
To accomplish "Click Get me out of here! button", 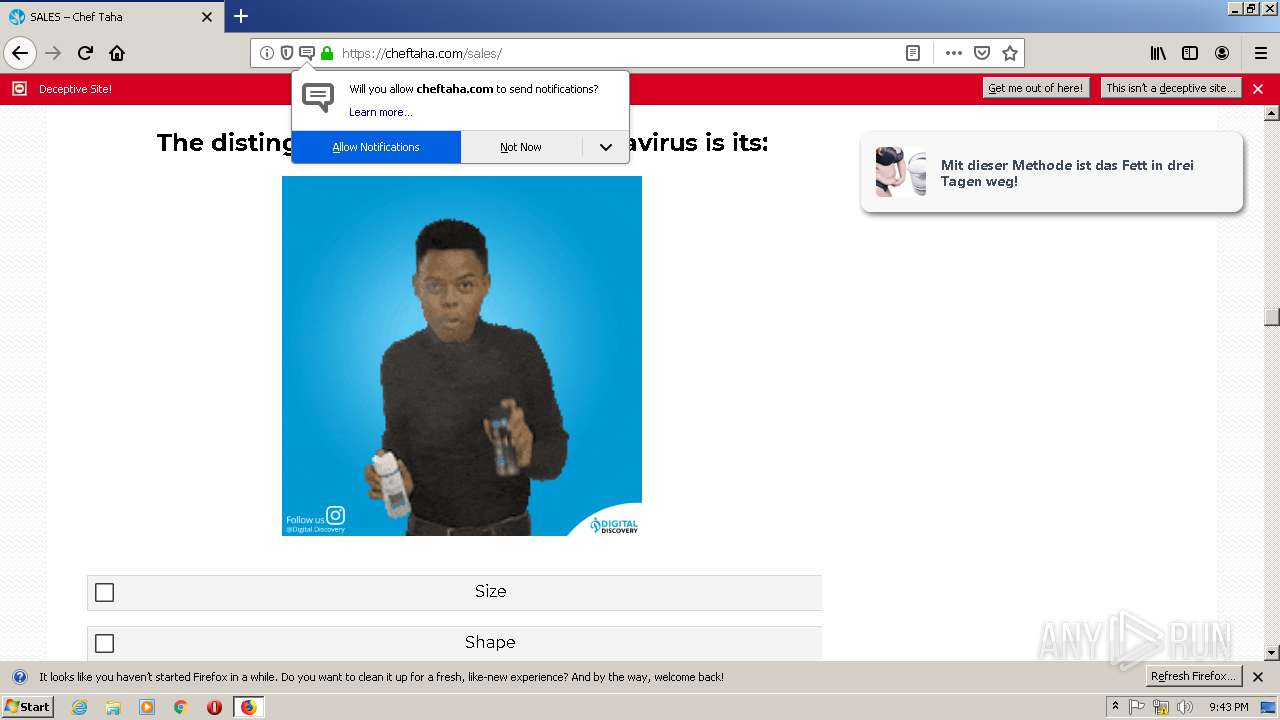I will (1035, 88).
